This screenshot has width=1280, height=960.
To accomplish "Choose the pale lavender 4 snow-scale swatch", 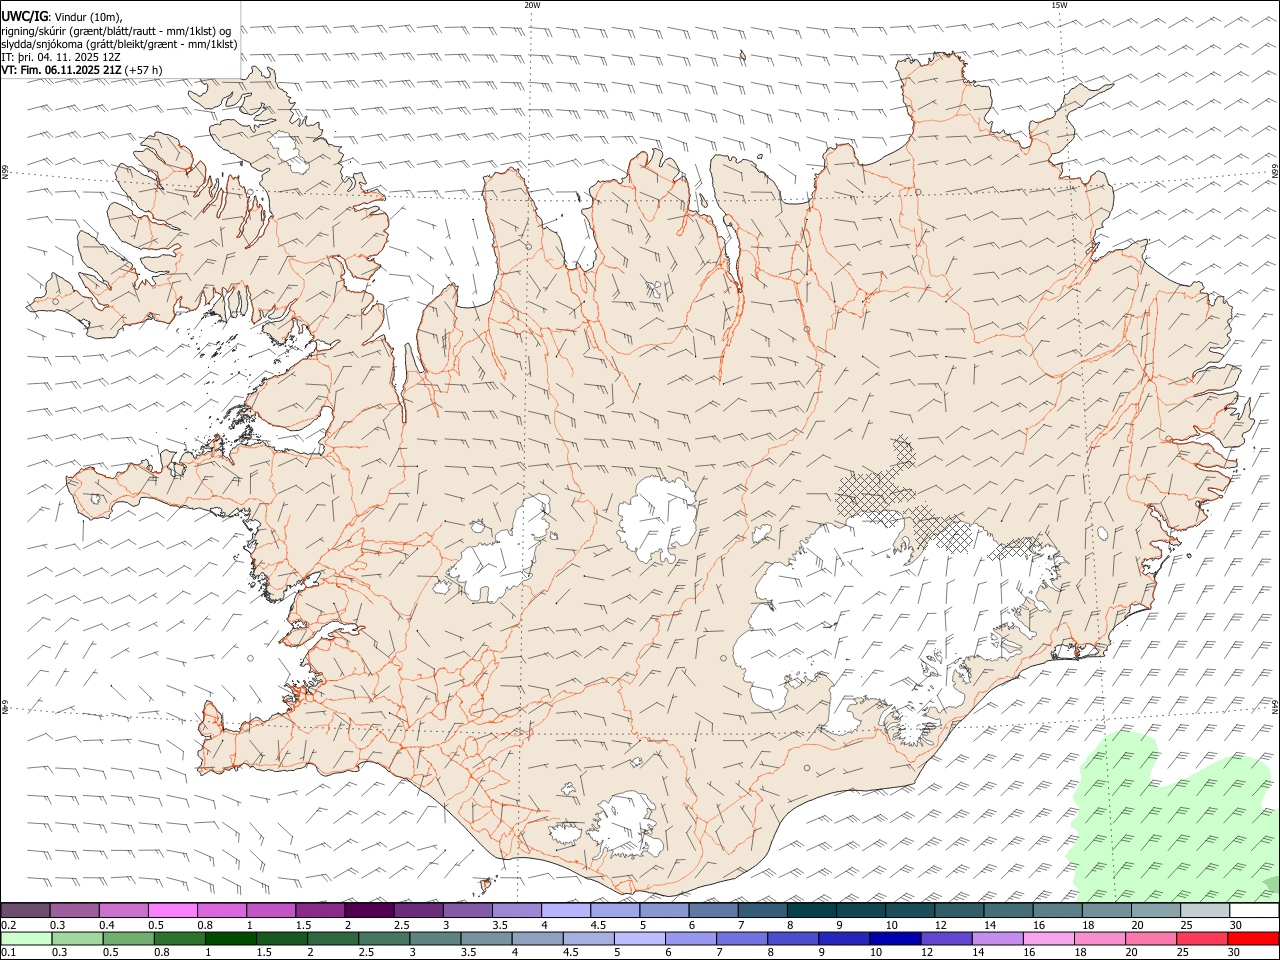I will 566,911.
